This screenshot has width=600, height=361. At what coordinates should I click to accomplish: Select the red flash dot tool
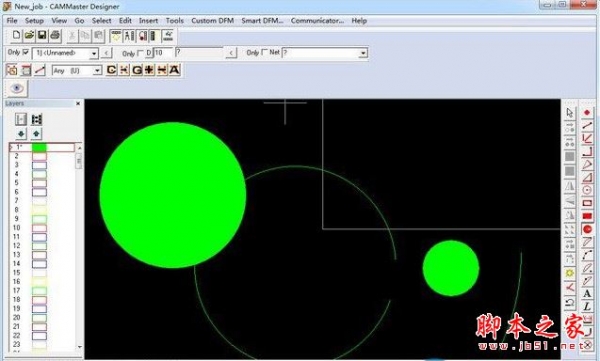click(x=587, y=113)
